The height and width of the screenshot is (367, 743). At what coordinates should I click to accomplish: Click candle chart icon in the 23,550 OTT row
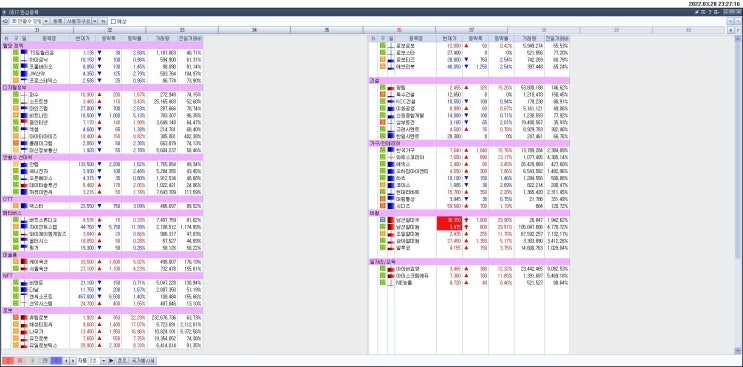pos(24,206)
